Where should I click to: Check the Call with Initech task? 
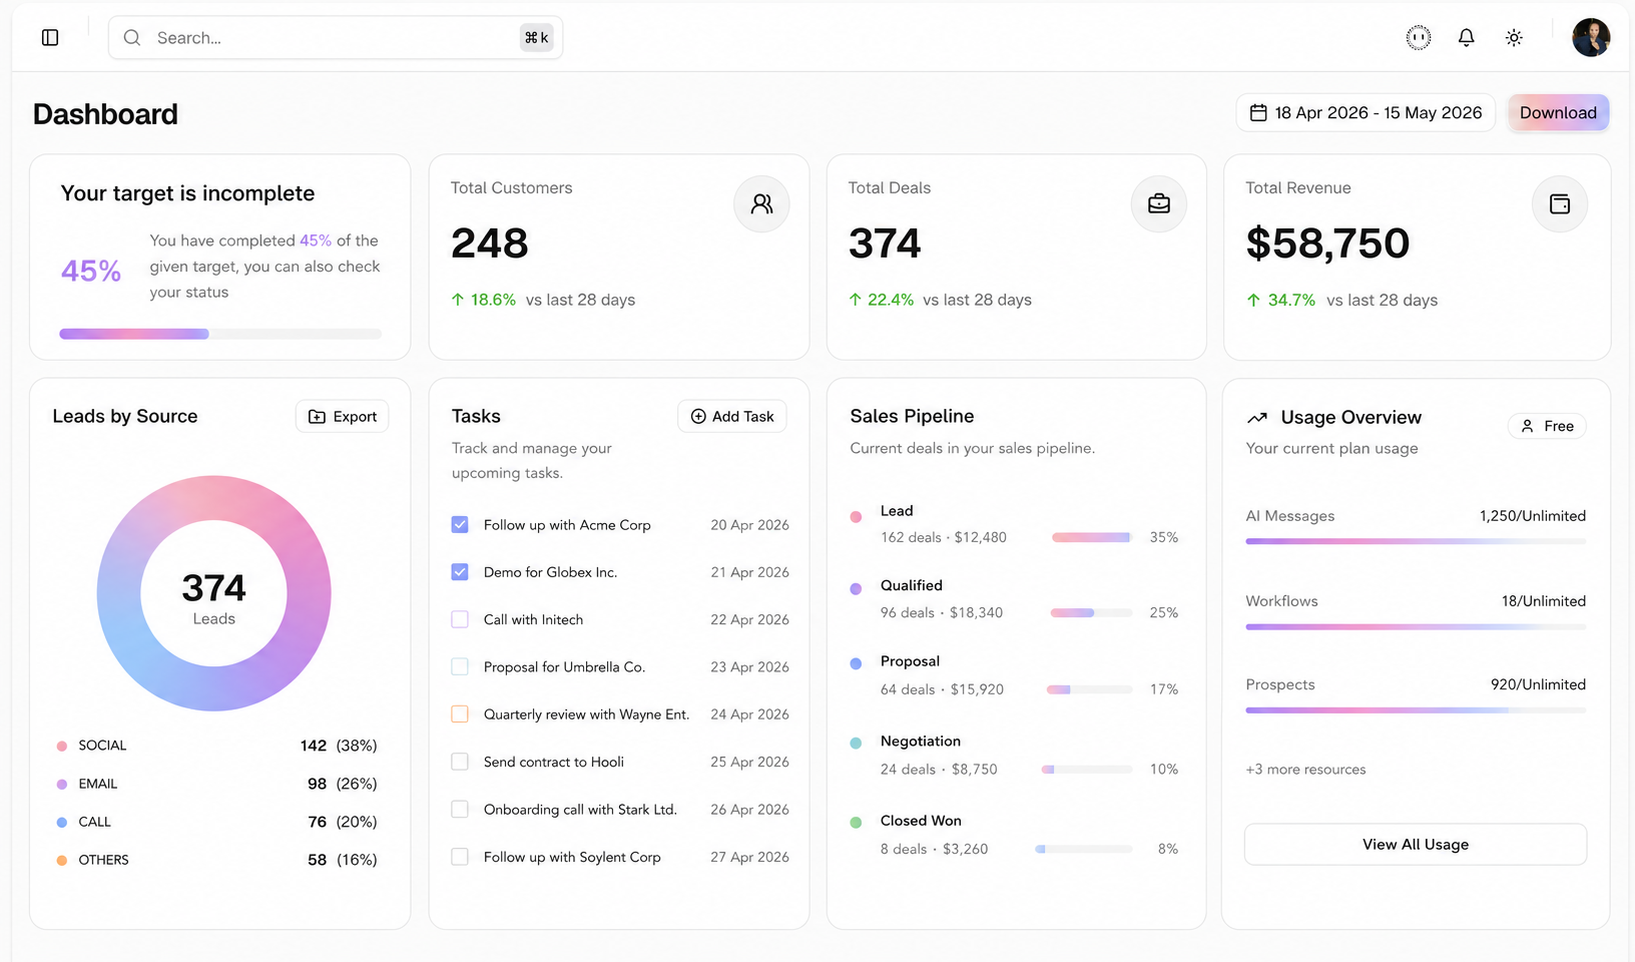tap(460, 619)
